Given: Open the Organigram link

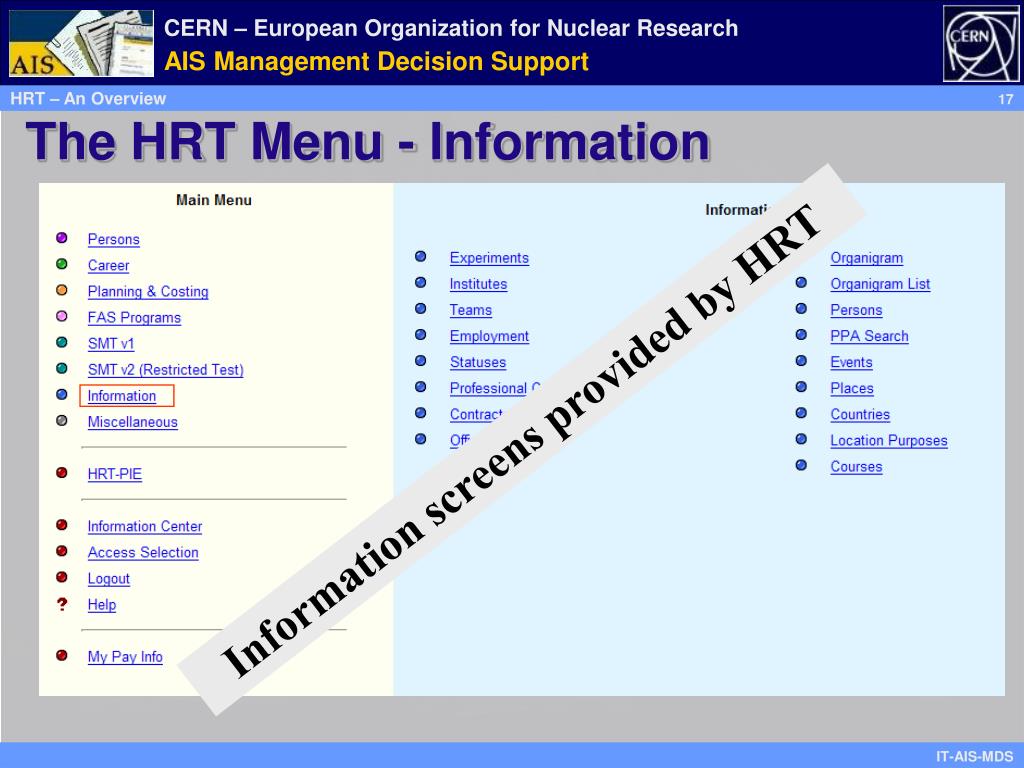Looking at the screenshot, I should (x=867, y=259).
